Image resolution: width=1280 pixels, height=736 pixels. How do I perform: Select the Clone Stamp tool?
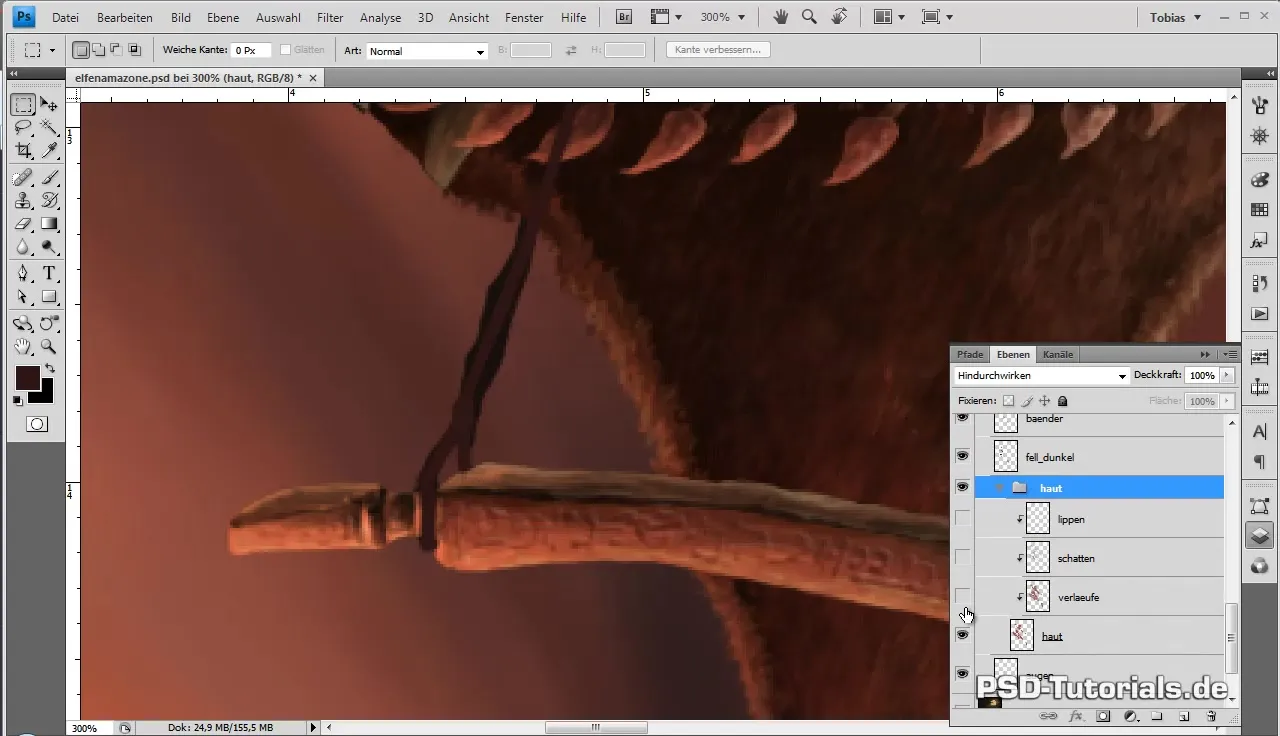click(x=23, y=201)
